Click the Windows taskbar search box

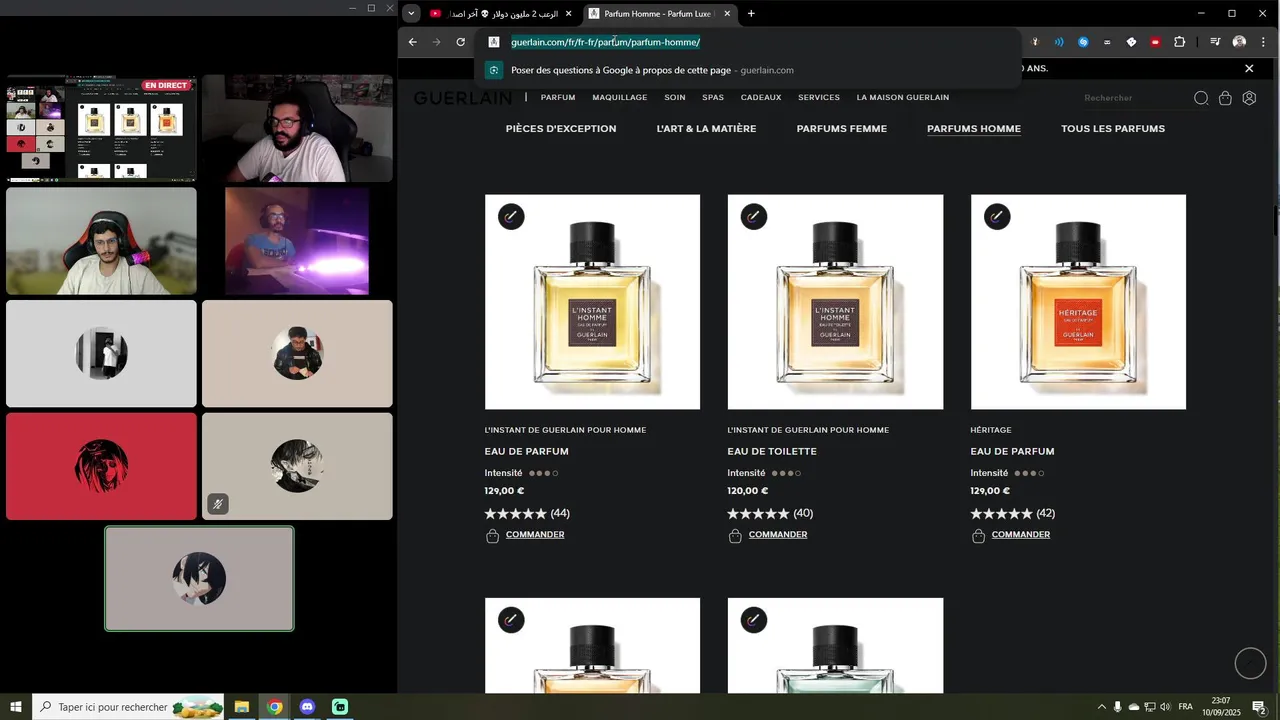pos(128,707)
